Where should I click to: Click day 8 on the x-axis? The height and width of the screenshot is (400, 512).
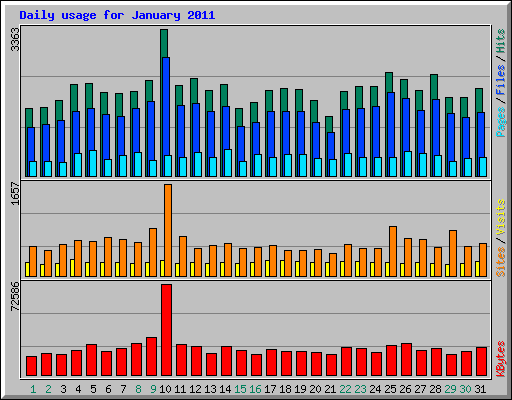pos(138,389)
